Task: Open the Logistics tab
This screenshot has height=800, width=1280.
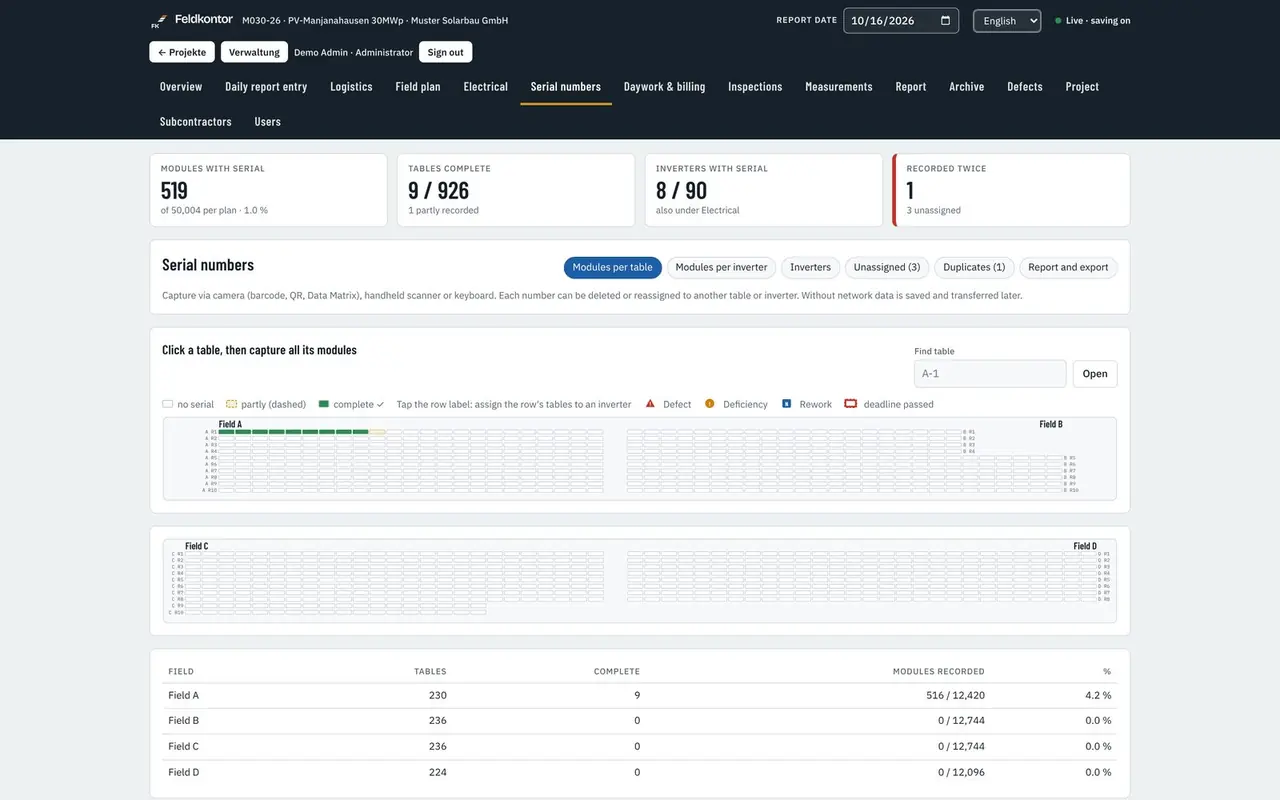Action: [351, 87]
